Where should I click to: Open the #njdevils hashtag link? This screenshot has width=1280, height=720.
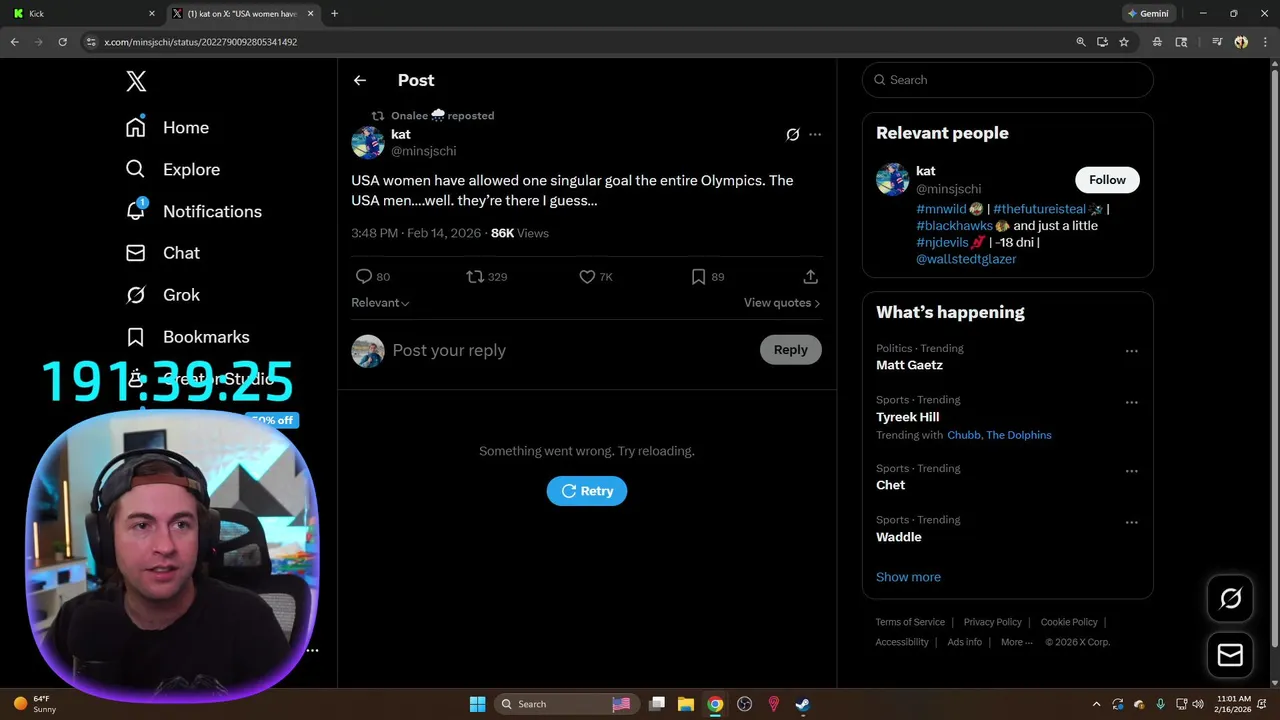click(942, 242)
